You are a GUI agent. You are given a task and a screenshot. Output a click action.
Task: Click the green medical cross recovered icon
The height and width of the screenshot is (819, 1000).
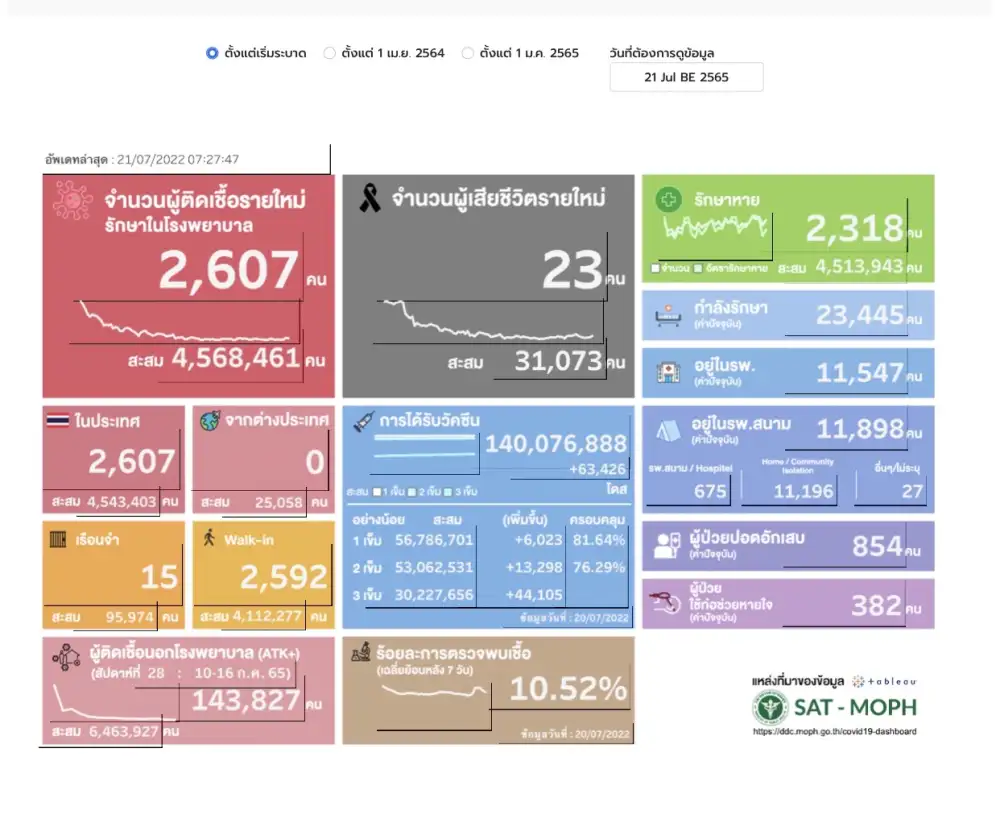coord(666,200)
